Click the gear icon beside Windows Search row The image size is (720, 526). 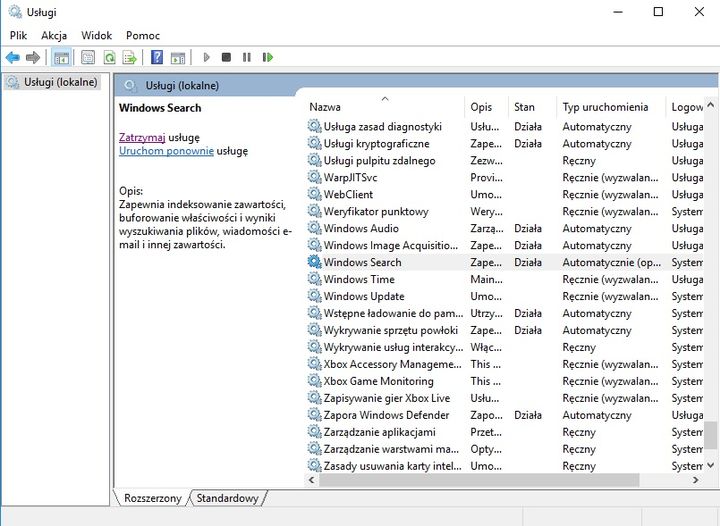(315, 262)
